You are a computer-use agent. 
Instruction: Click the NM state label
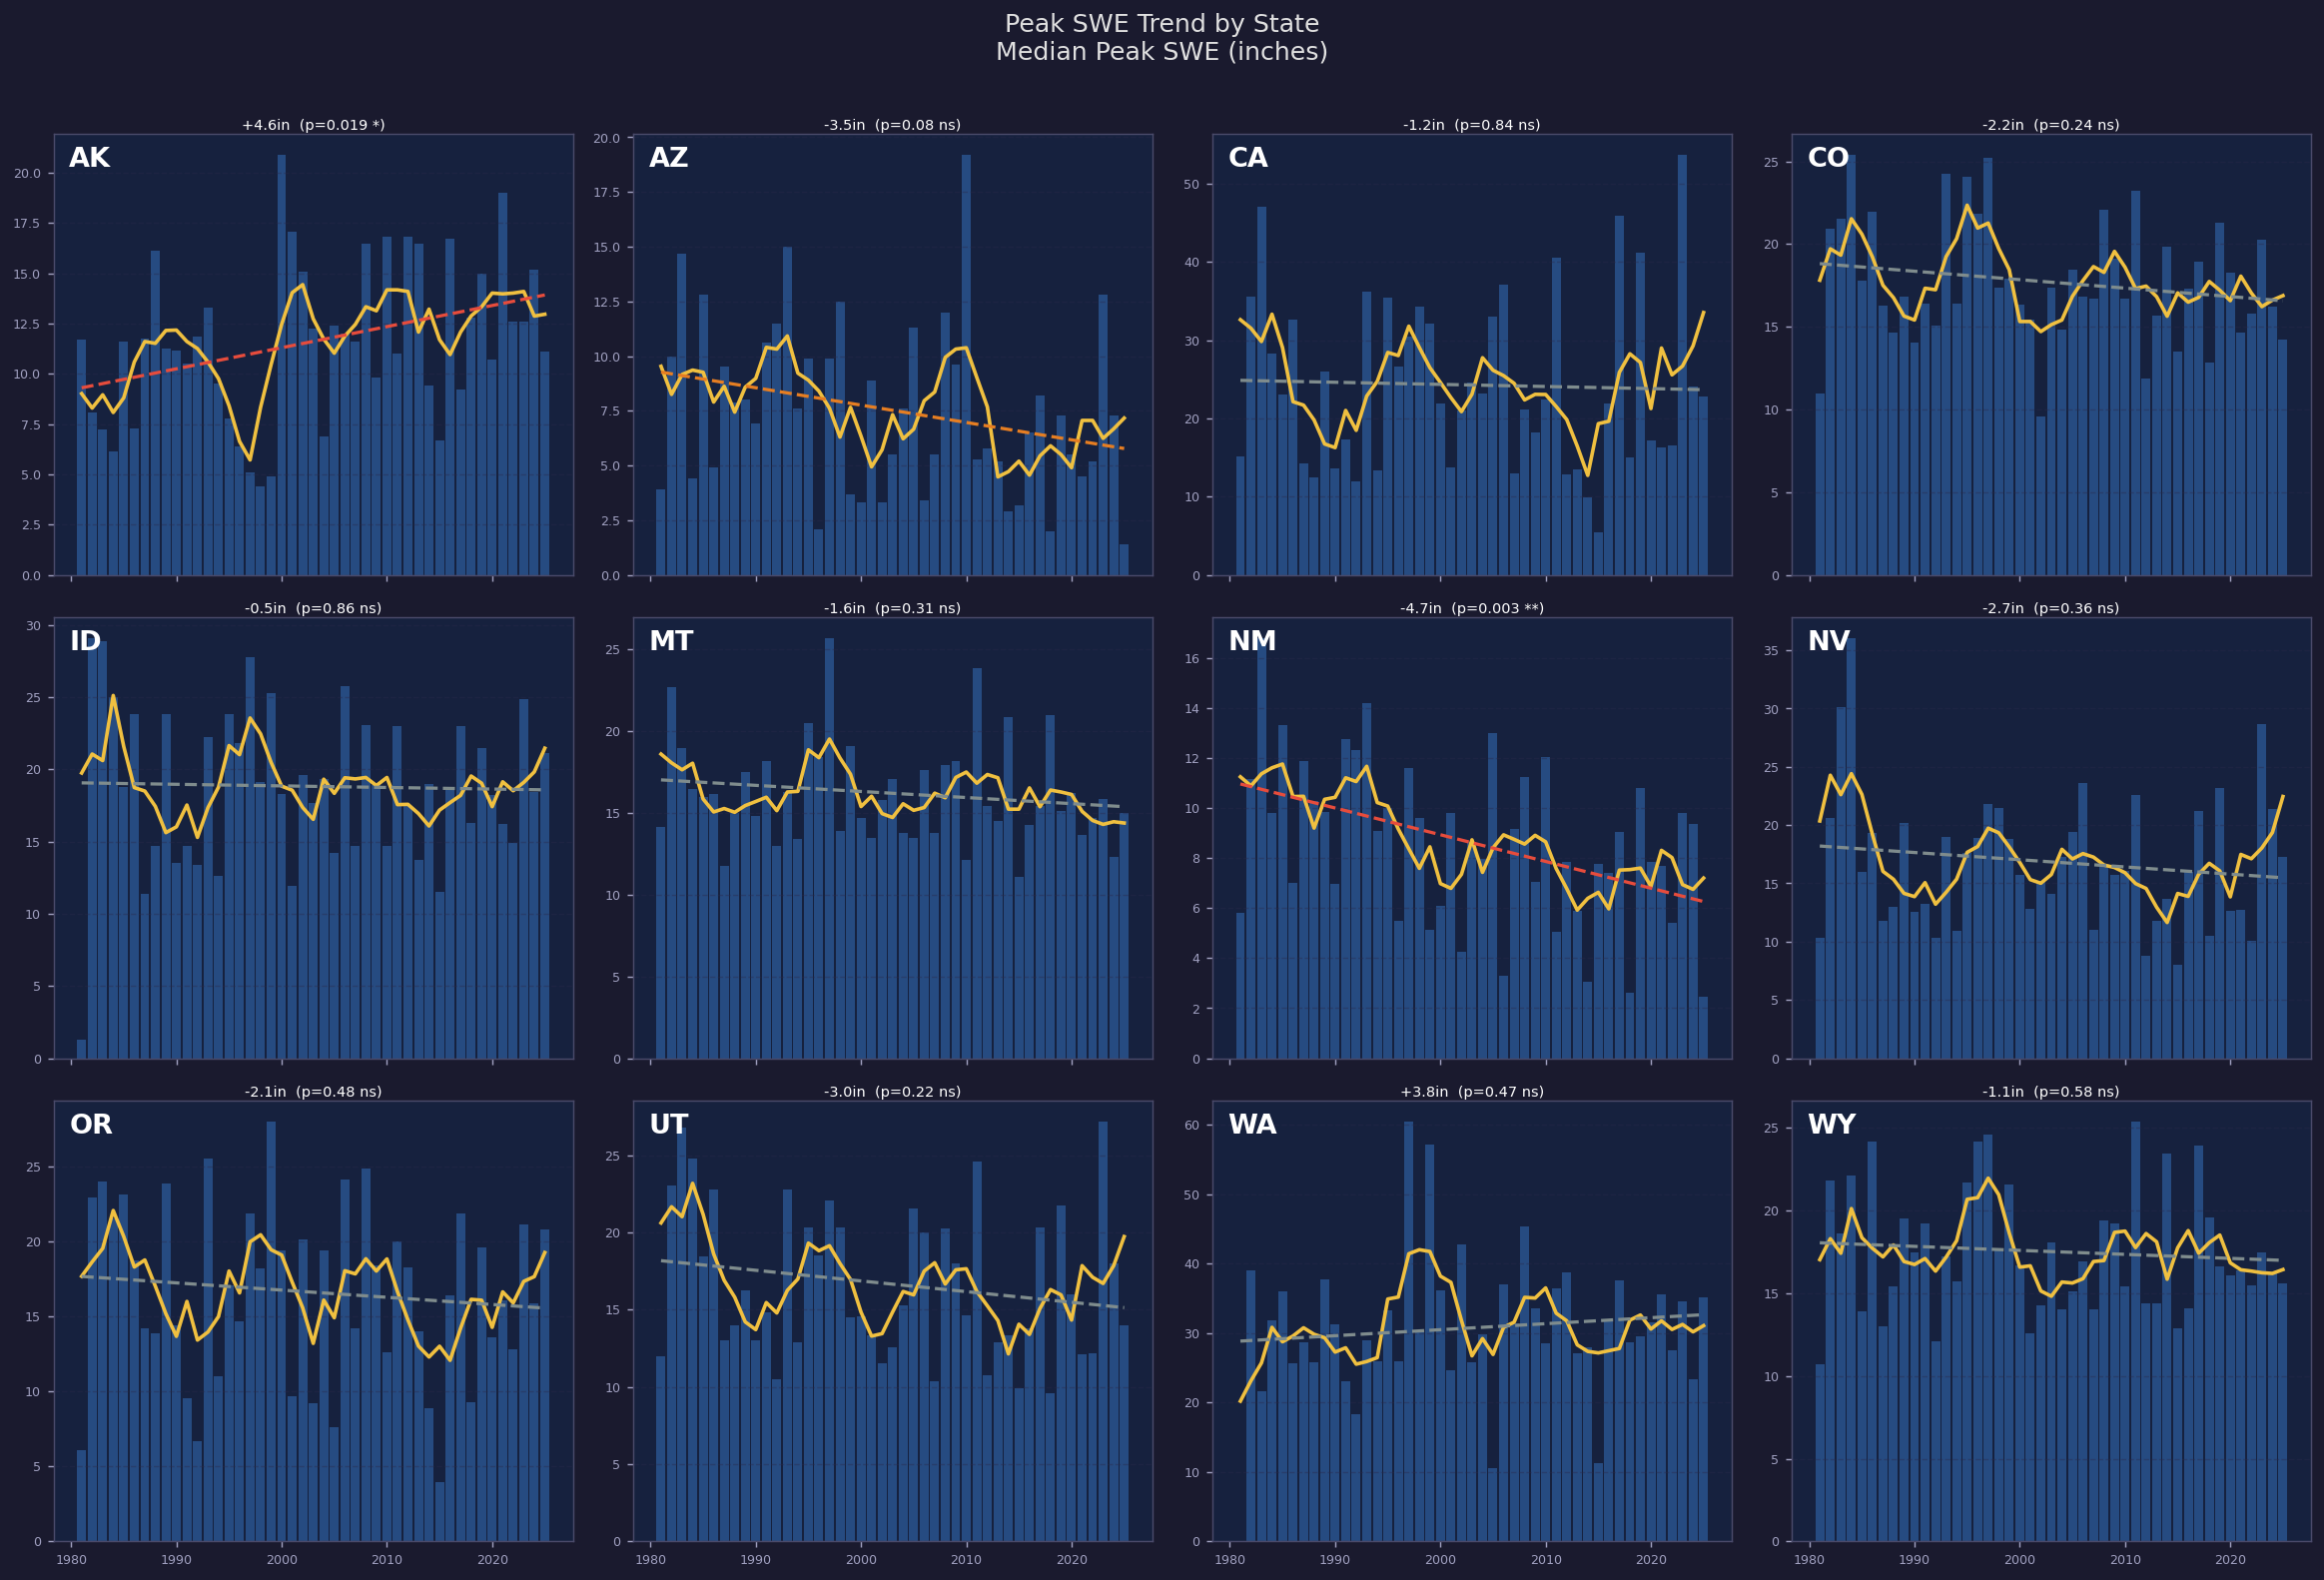pyautogui.click(x=1251, y=642)
